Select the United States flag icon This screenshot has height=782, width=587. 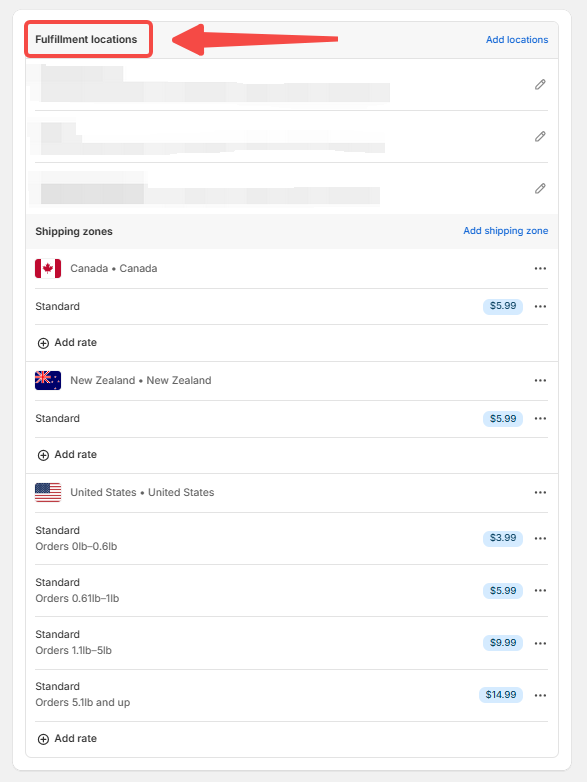[48, 492]
